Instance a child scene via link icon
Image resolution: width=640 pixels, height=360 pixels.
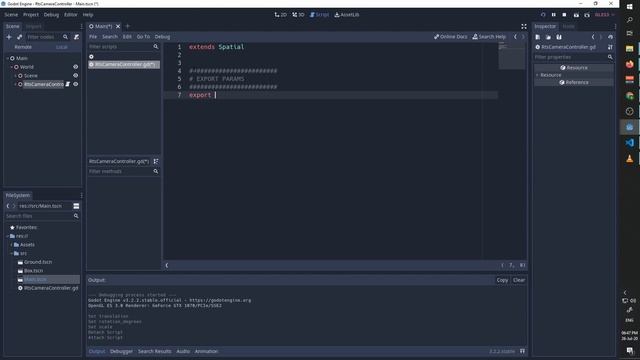pyautogui.click(x=20, y=37)
